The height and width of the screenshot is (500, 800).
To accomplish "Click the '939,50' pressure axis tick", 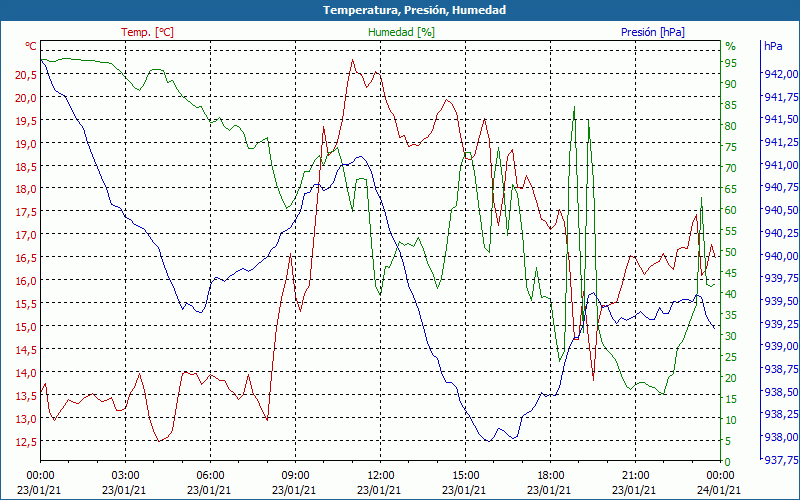I will [781, 301].
